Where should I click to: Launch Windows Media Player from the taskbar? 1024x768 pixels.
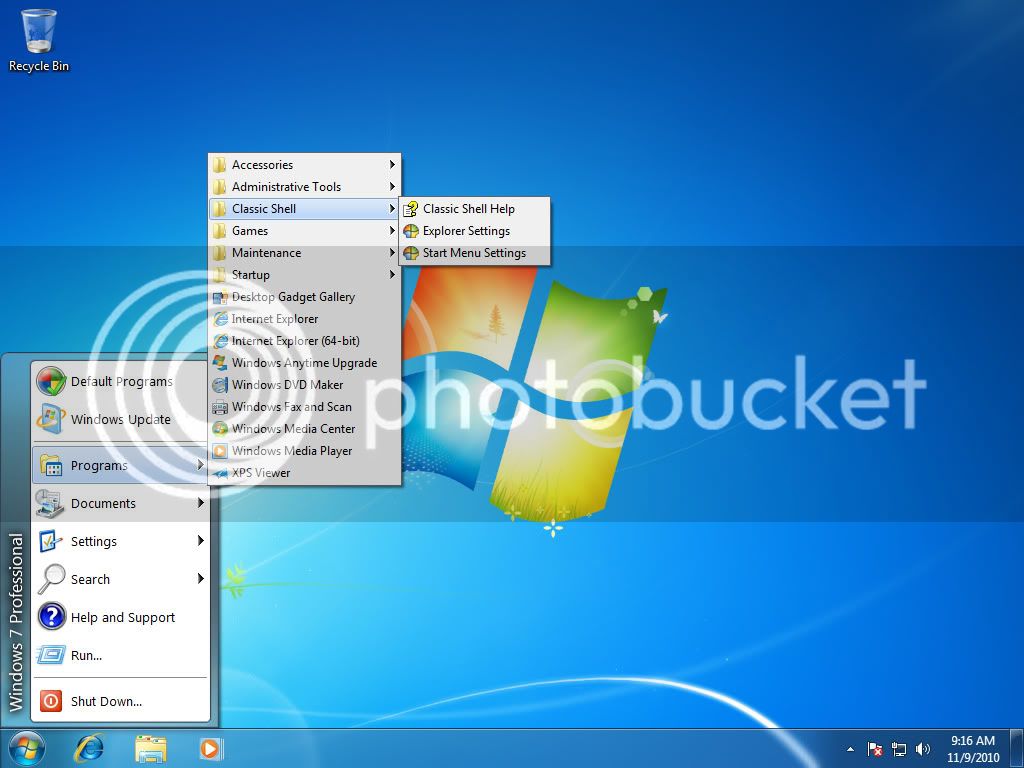point(210,748)
